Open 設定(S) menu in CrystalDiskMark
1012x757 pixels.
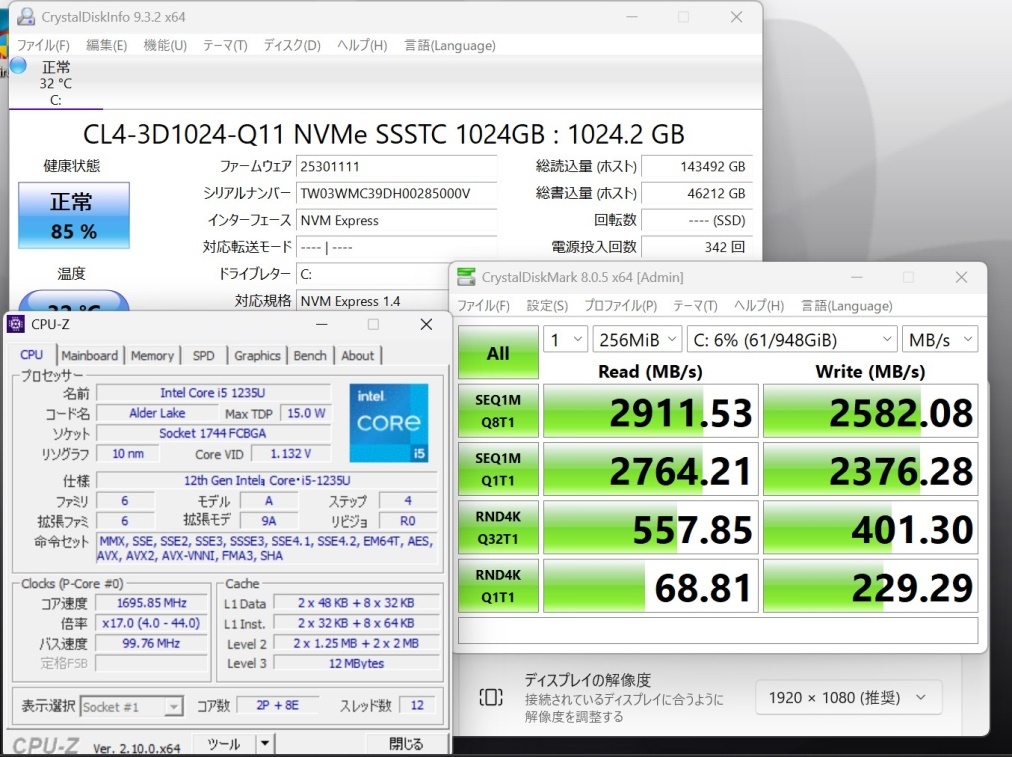click(547, 305)
